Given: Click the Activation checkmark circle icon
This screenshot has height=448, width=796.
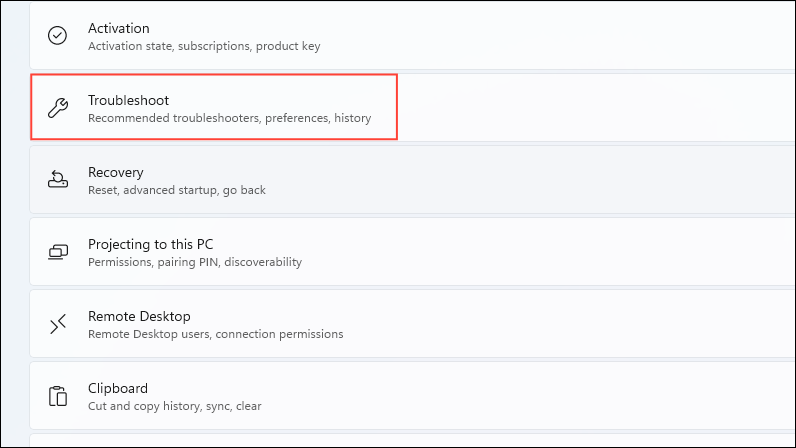Looking at the screenshot, I should [x=58, y=35].
